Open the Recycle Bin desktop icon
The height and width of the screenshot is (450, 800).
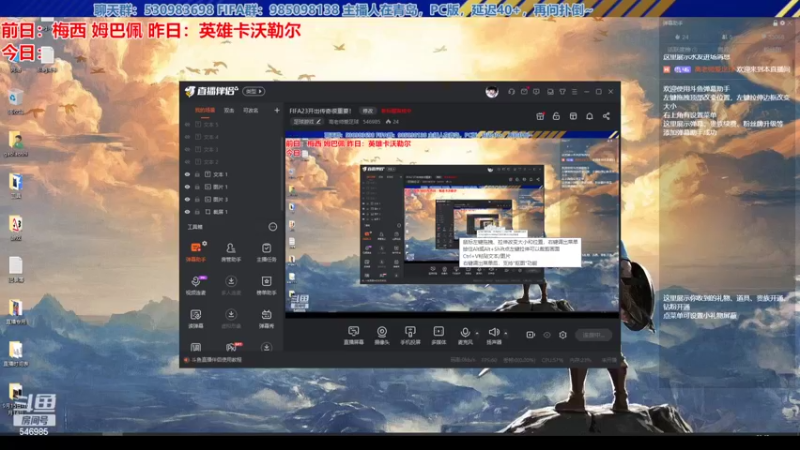coord(15,102)
